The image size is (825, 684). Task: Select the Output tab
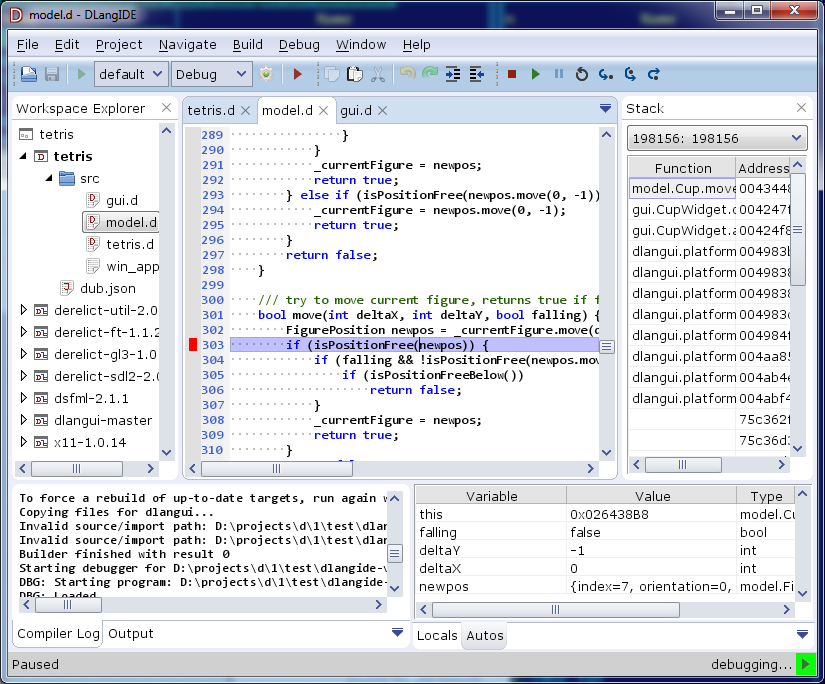[x=131, y=633]
